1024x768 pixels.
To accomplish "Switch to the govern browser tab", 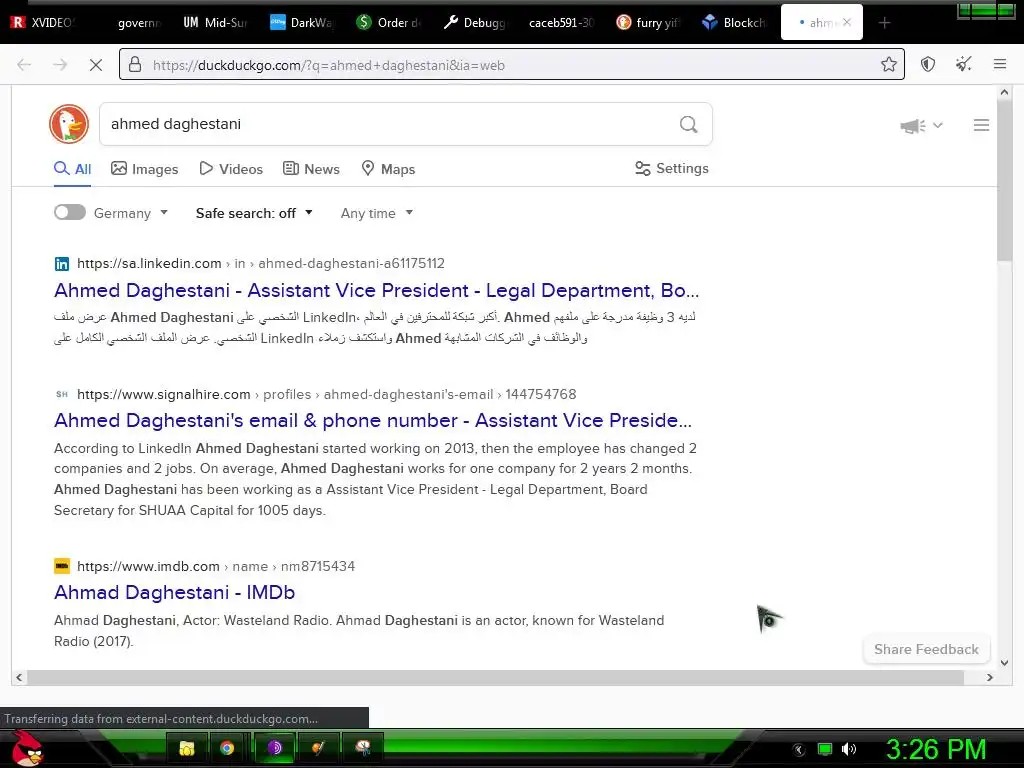I will (x=138, y=23).
